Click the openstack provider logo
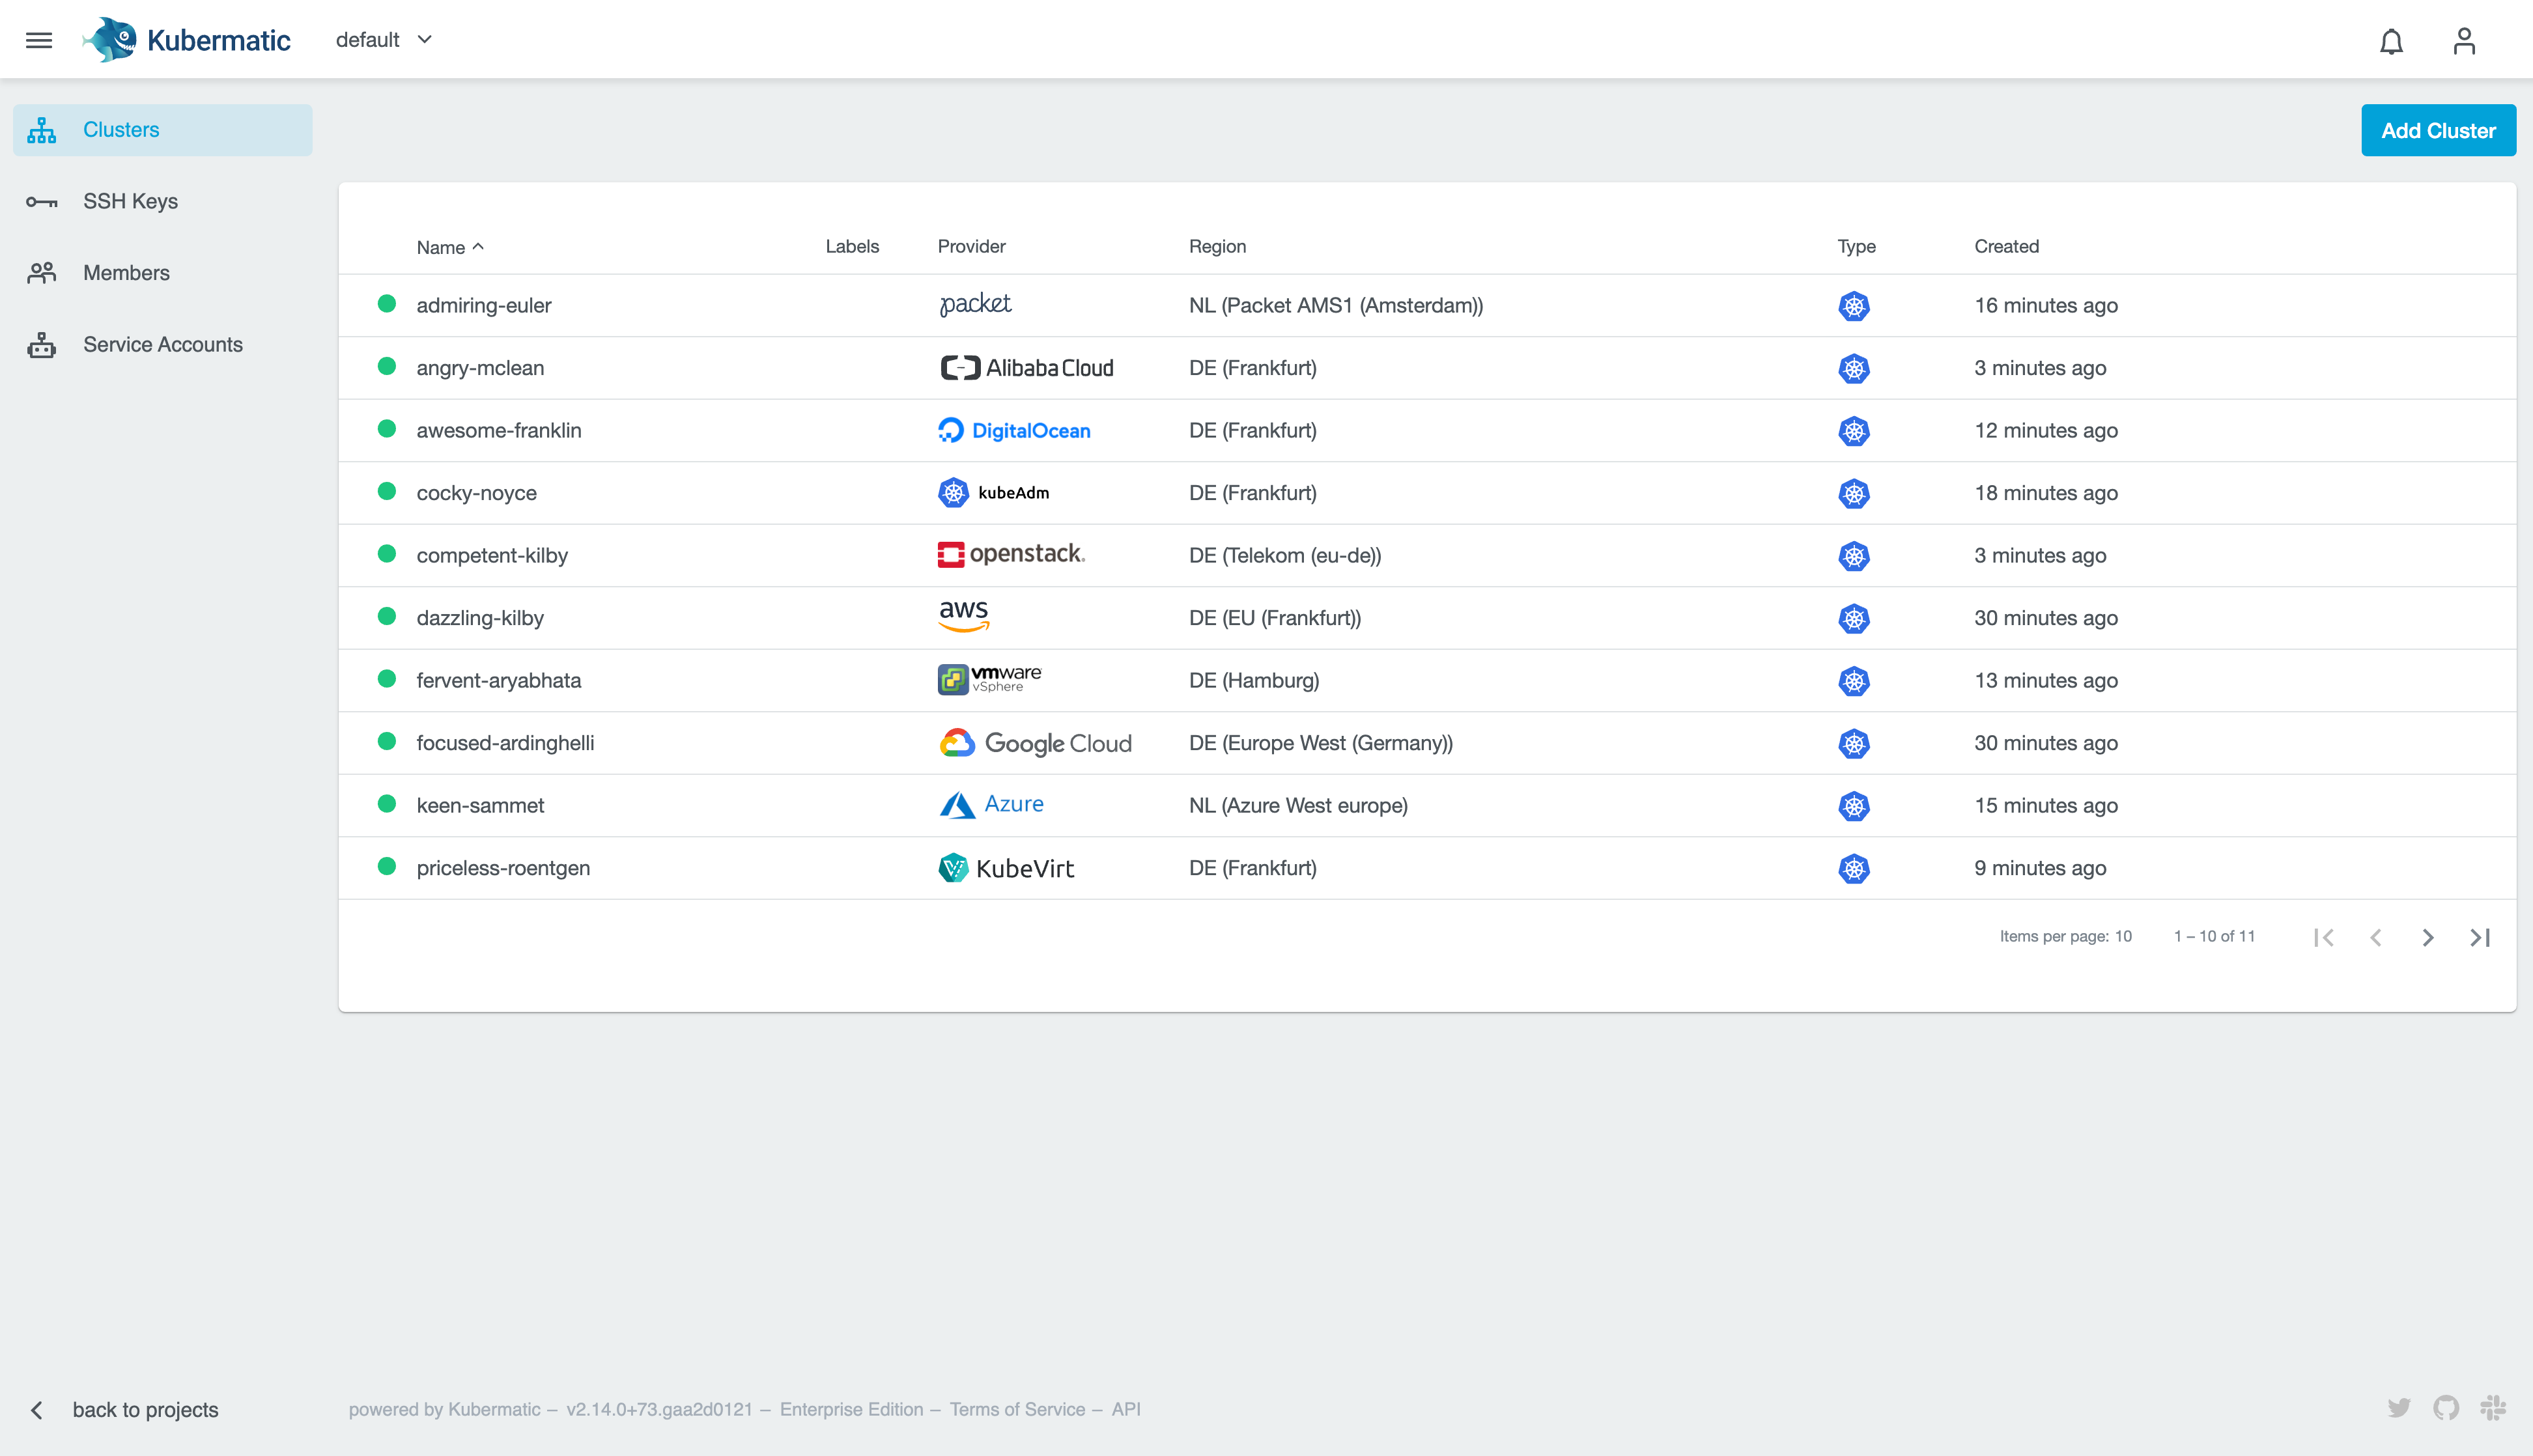This screenshot has height=1456, width=2533. (1012, 555)
